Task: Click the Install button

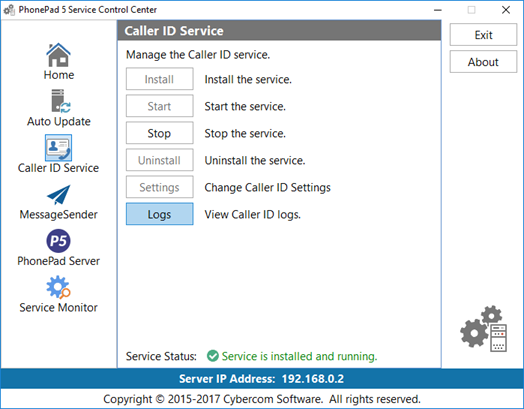Action: pos(159,79)
